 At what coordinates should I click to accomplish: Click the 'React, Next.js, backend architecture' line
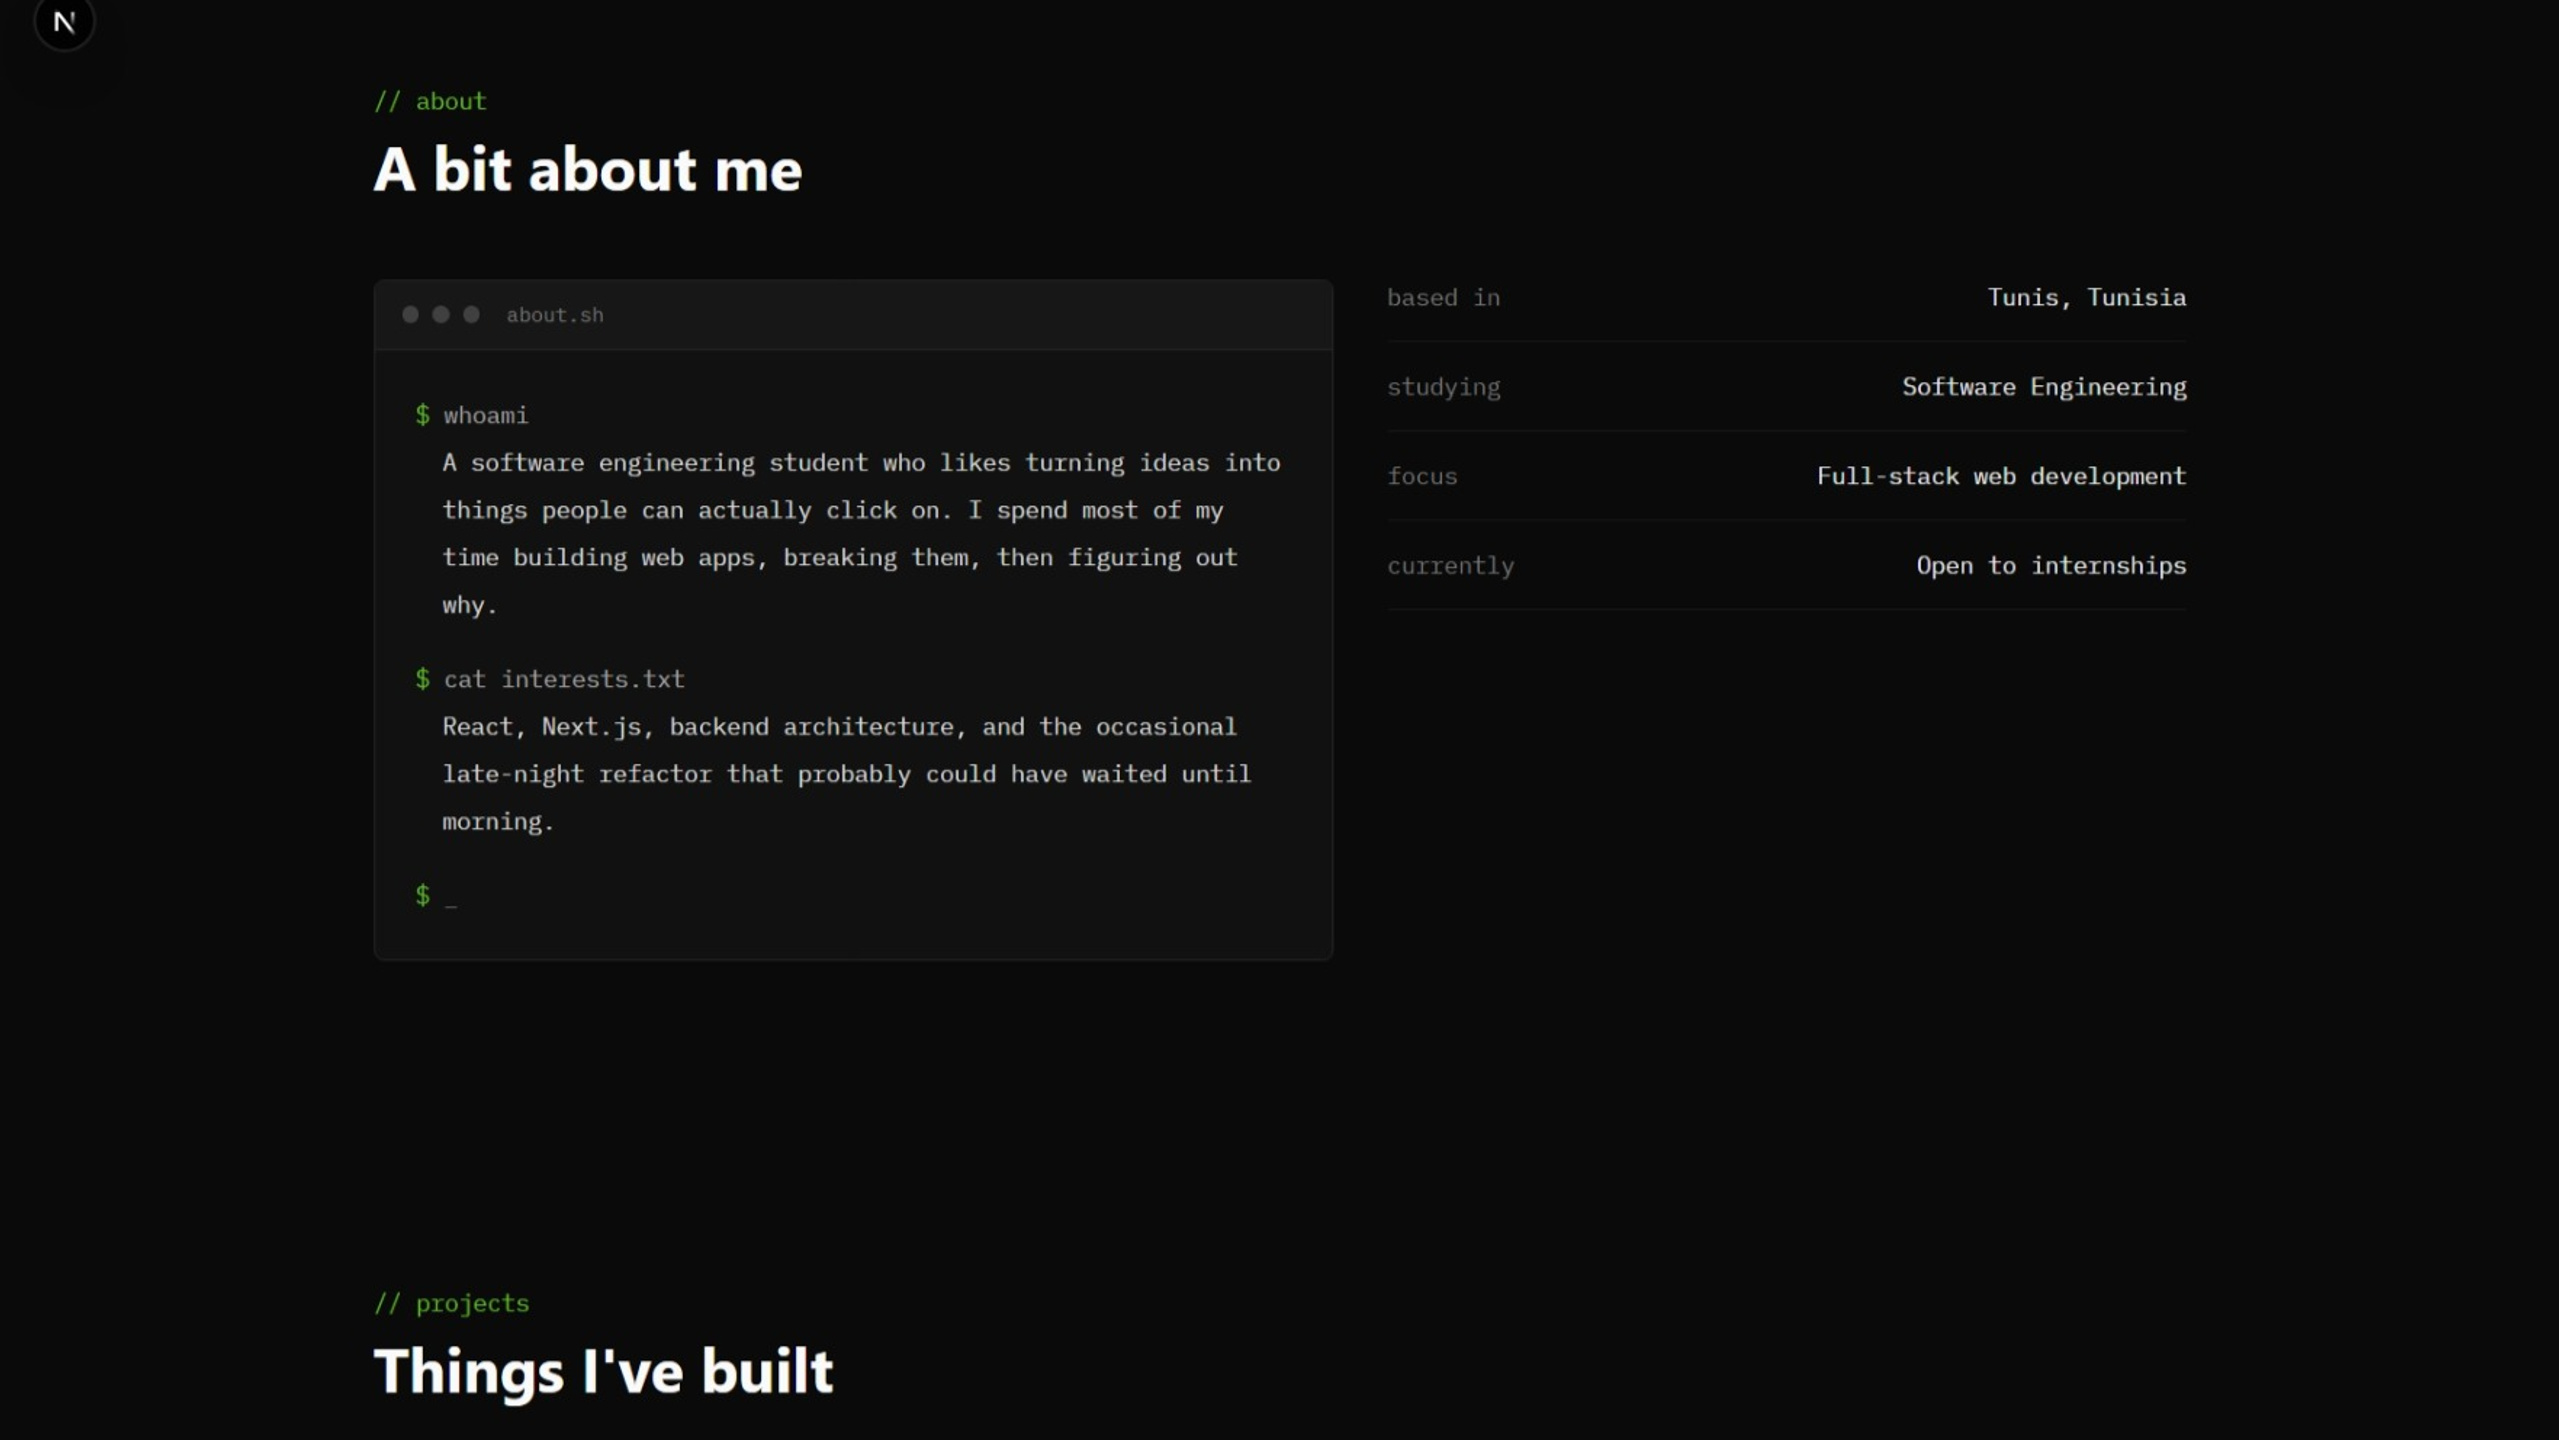click(x=839, y=727)
